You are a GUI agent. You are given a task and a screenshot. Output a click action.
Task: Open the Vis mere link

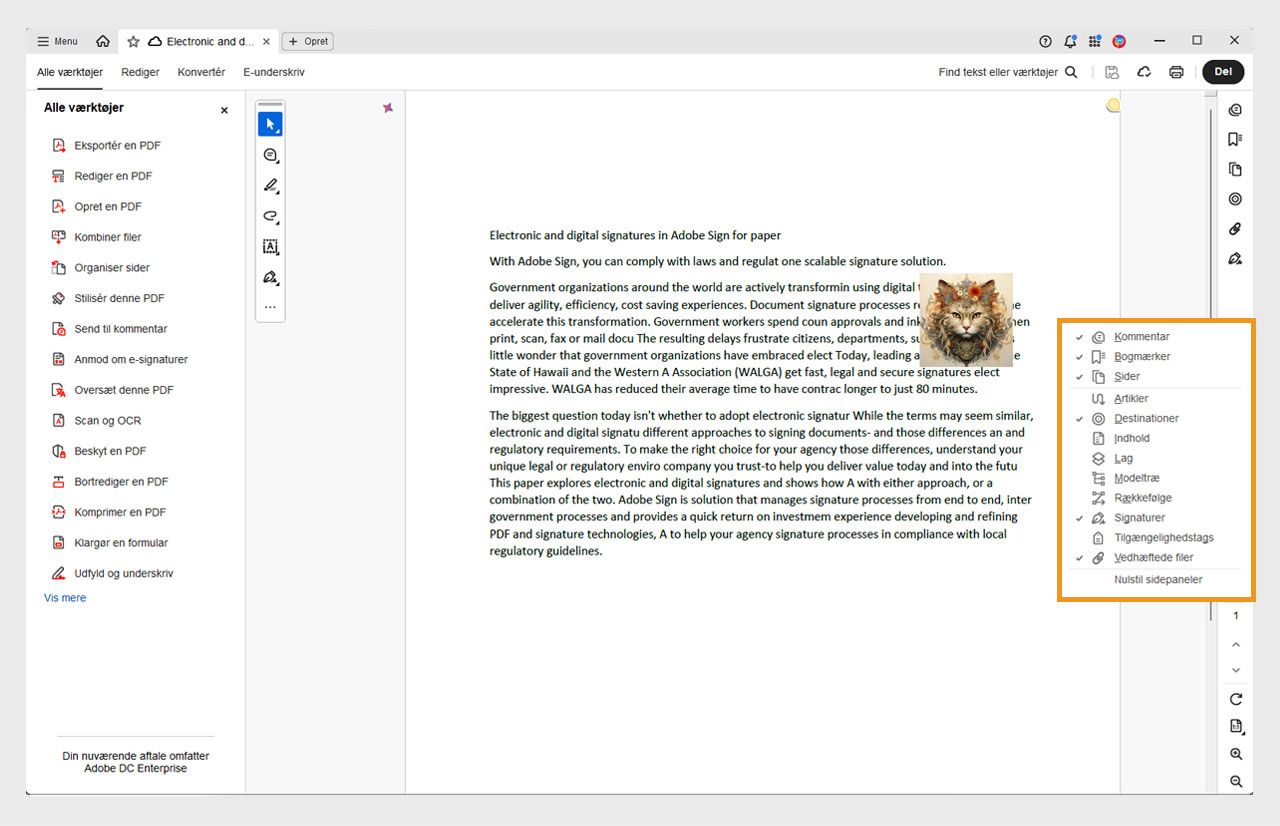point(64,597)
